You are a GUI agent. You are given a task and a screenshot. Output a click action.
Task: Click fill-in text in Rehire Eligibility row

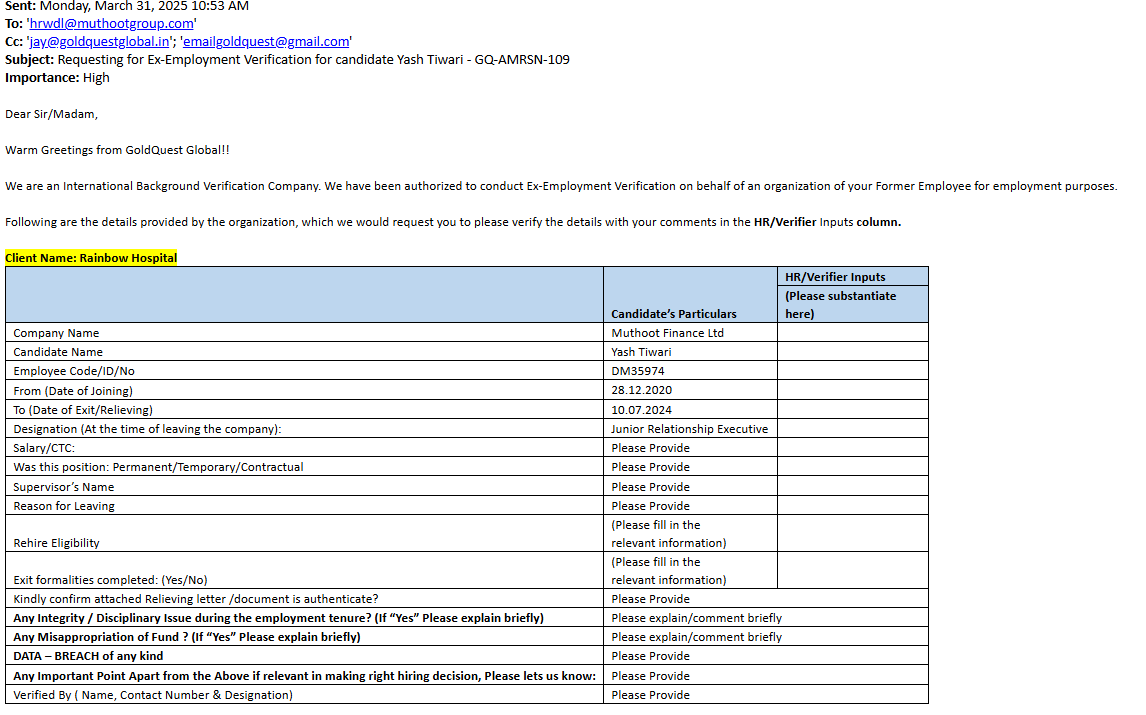click(x=669, y=534)
